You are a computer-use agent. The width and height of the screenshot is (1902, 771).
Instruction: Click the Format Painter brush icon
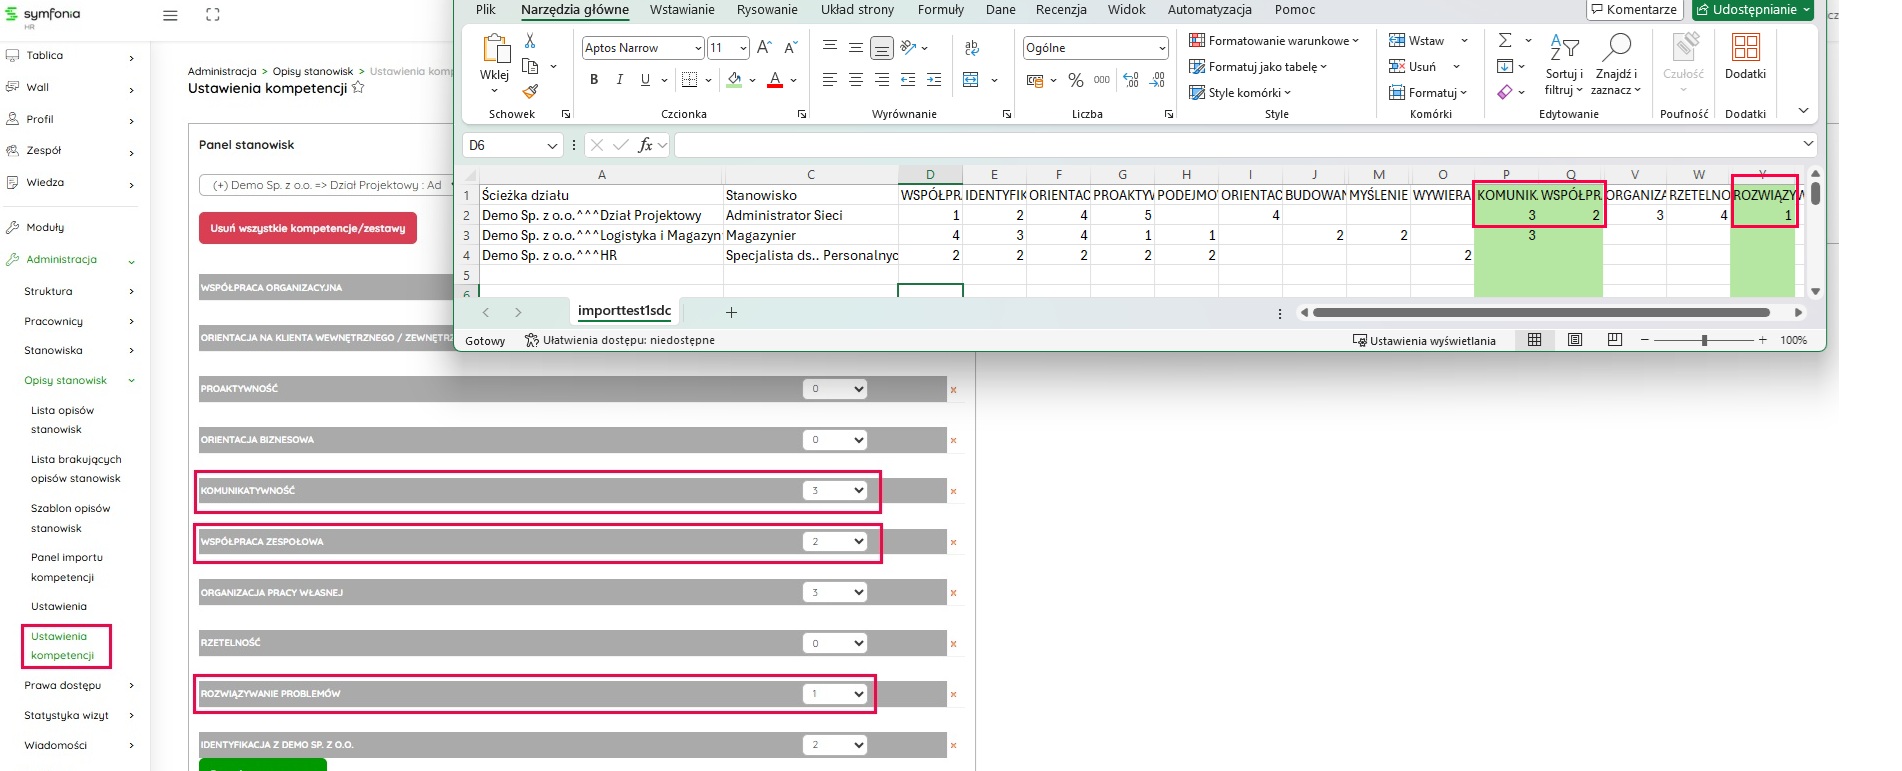[530, 91]
